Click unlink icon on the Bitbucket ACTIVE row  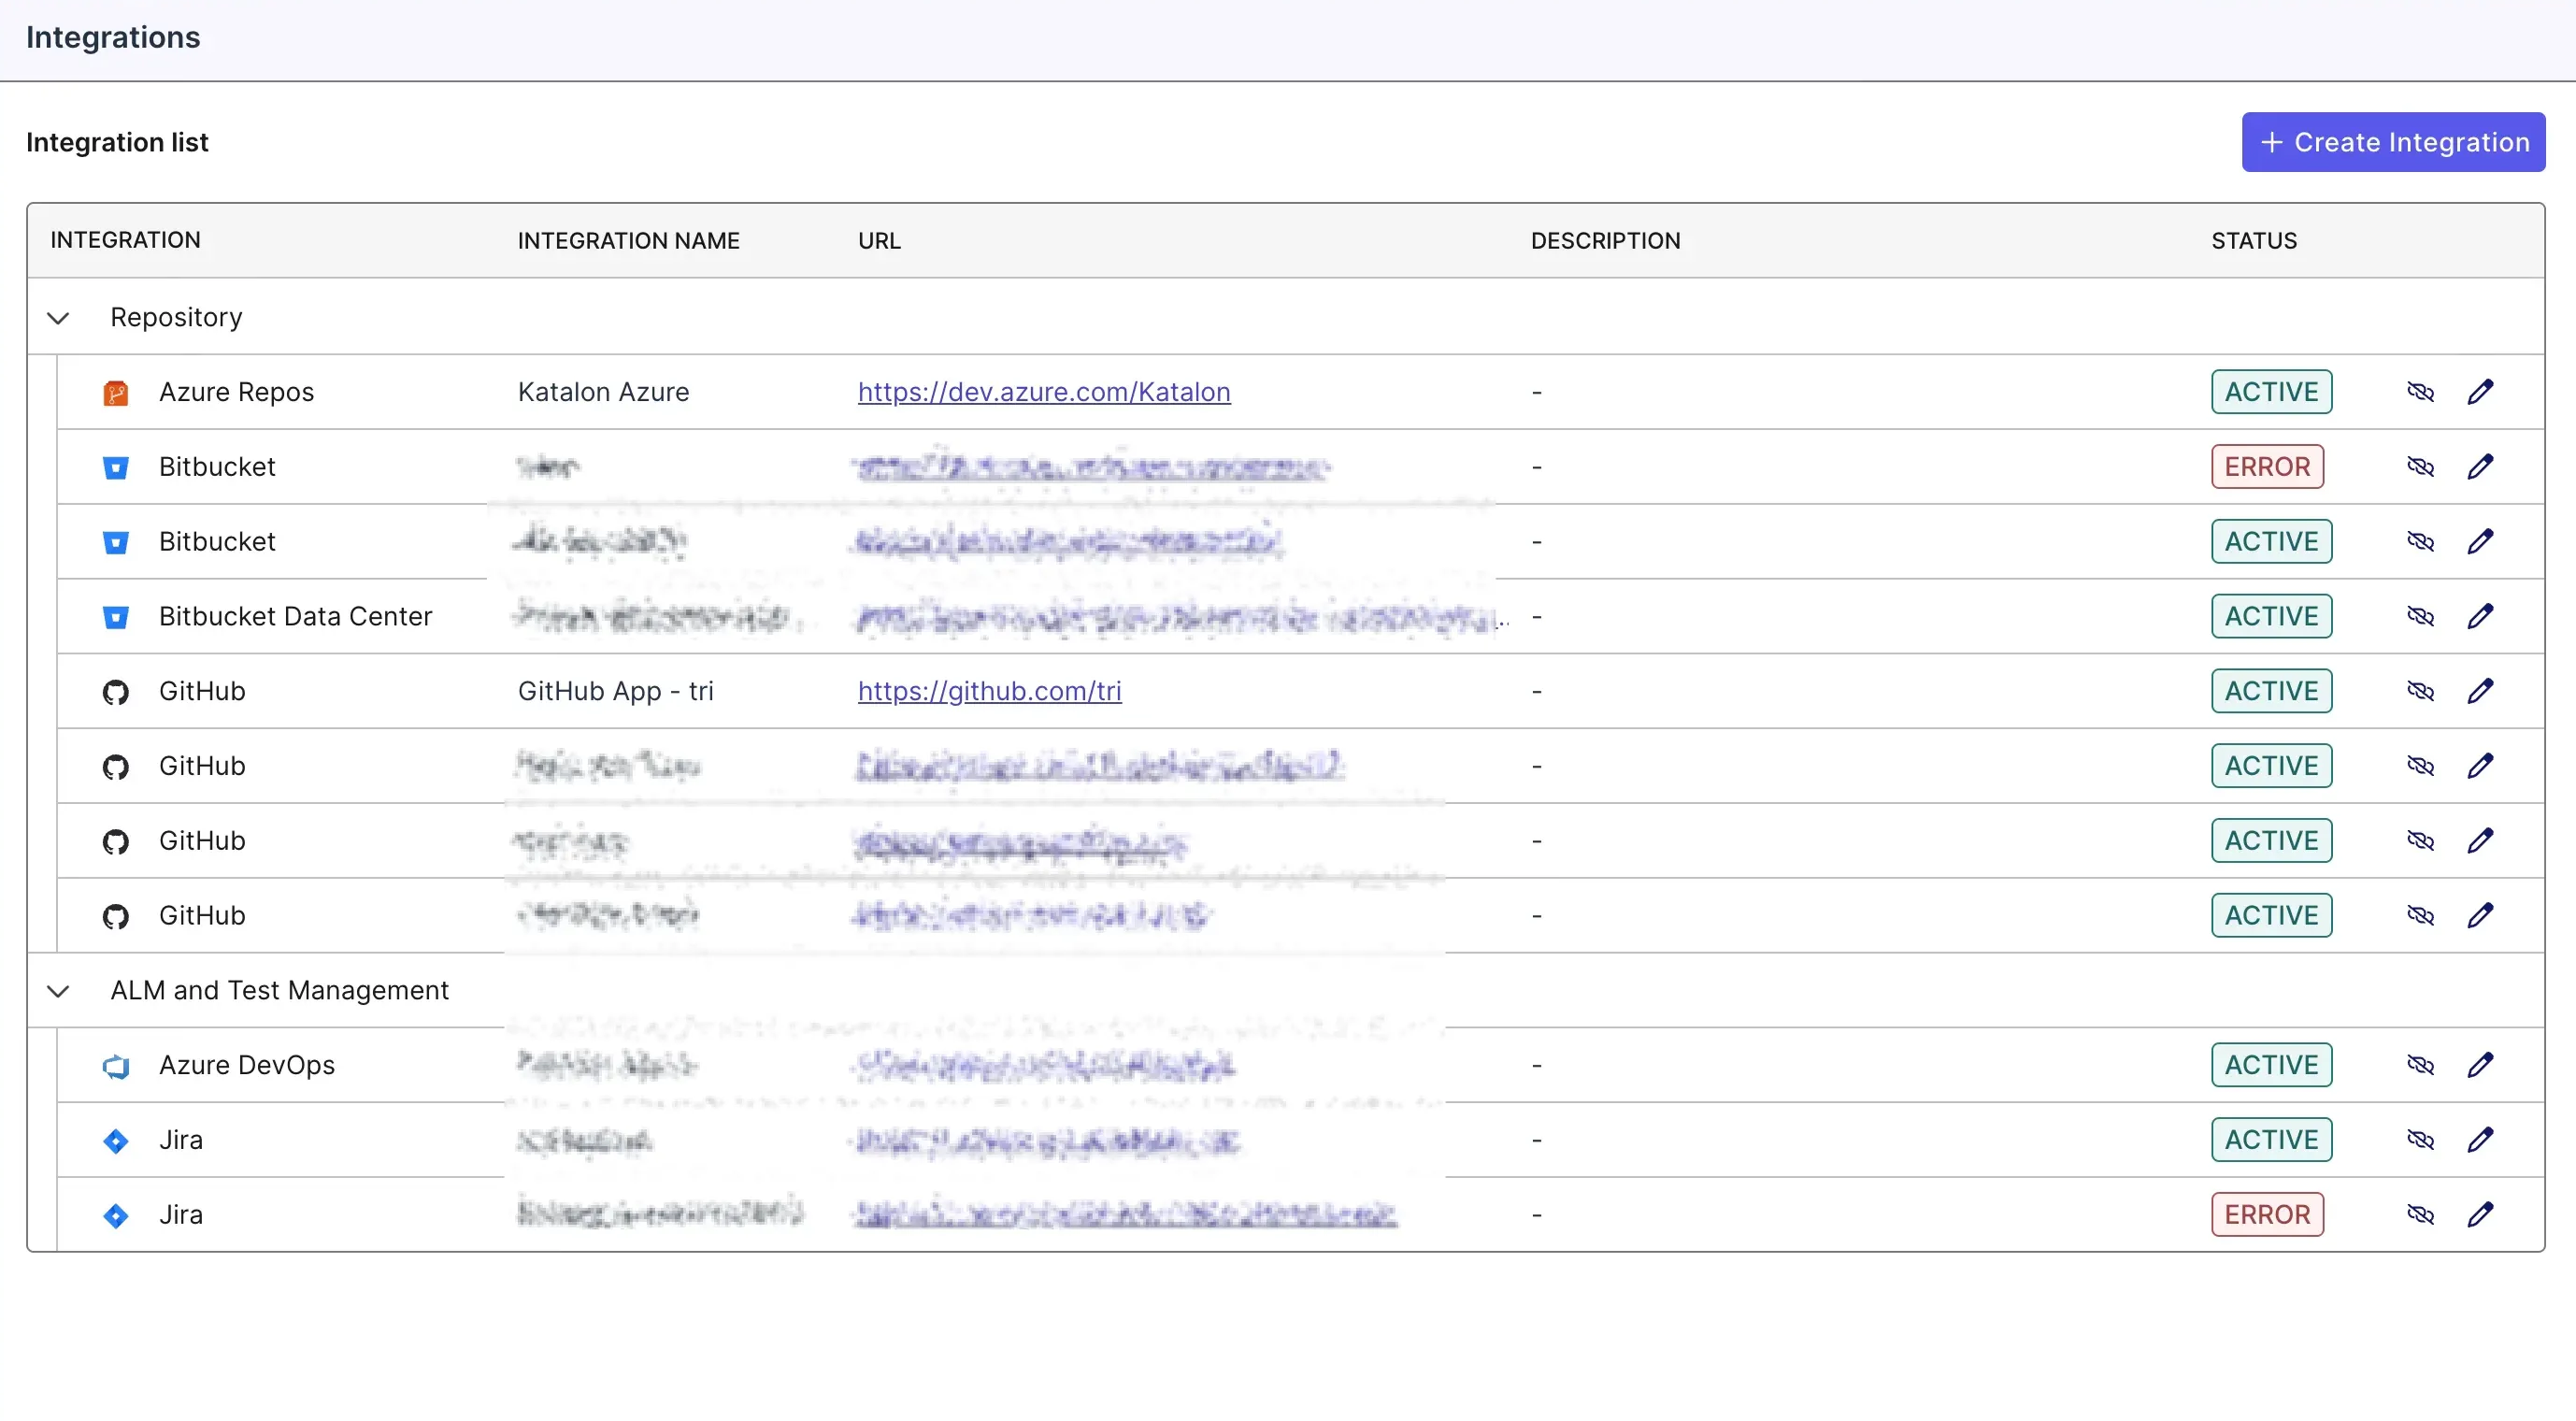click(2419, 542)
